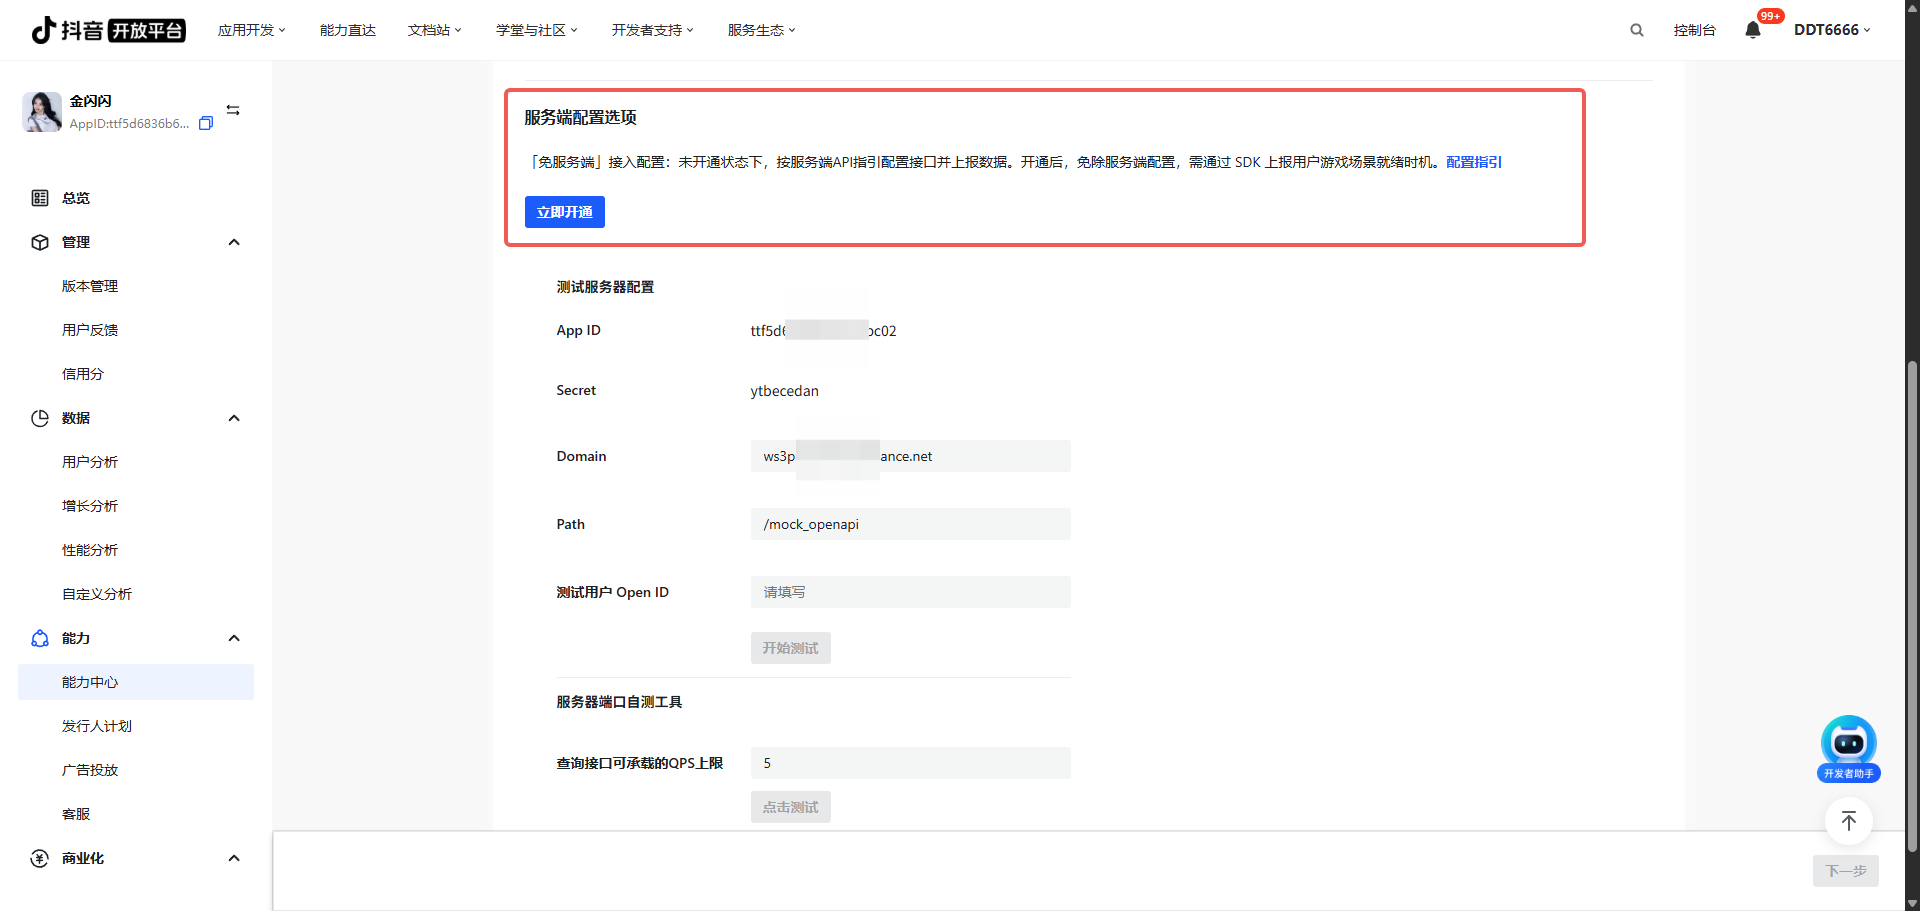Open the 配置指引 link
This screenshot has height=911, width=1920.
click(x=1473, y=162)
